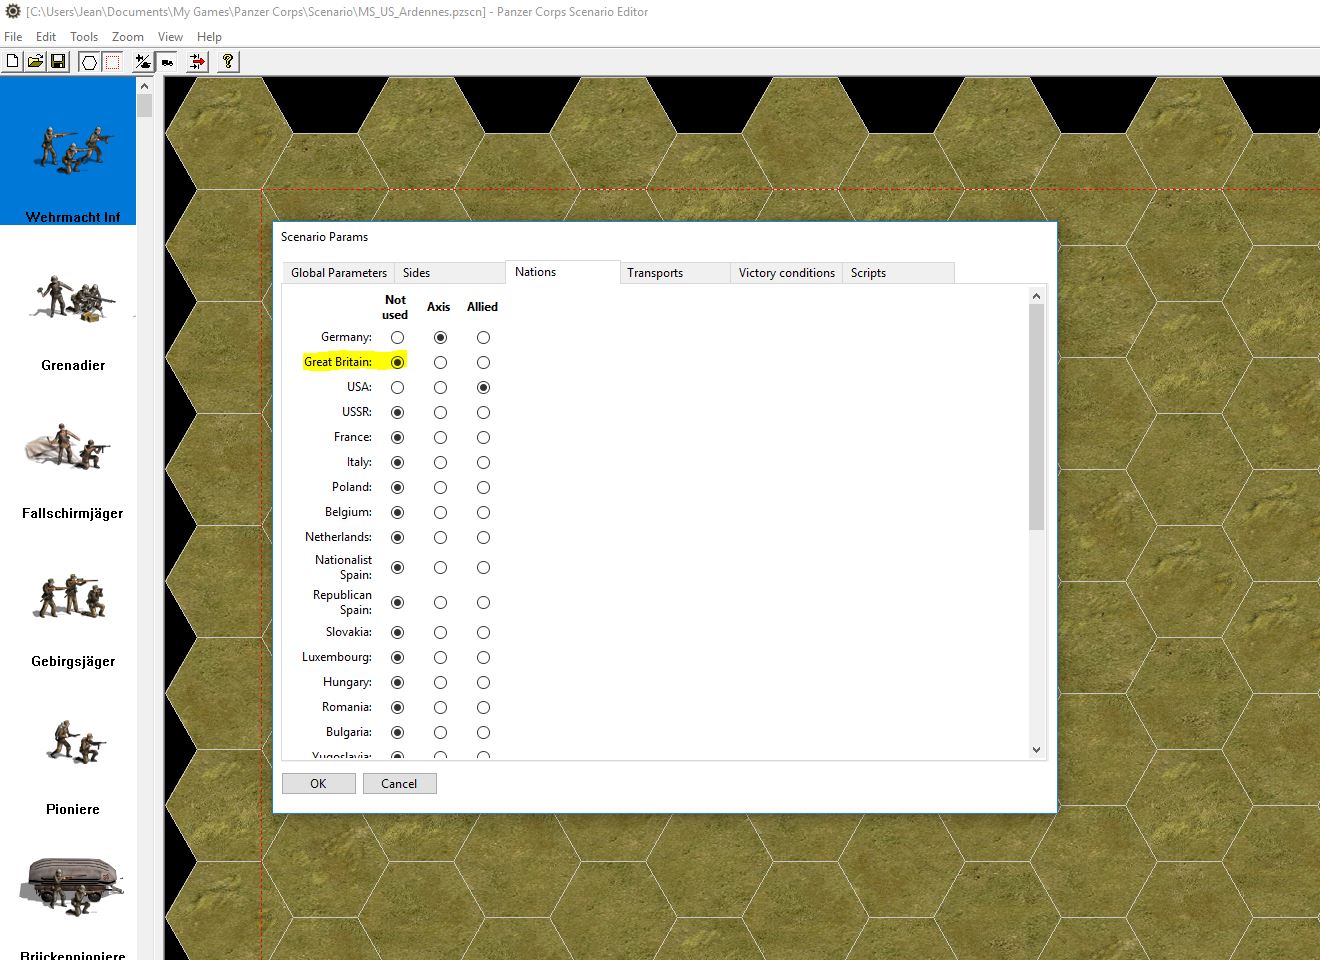Select the Pioniere unit
This screenshot has width=1320, height=960.
point(68,744)
